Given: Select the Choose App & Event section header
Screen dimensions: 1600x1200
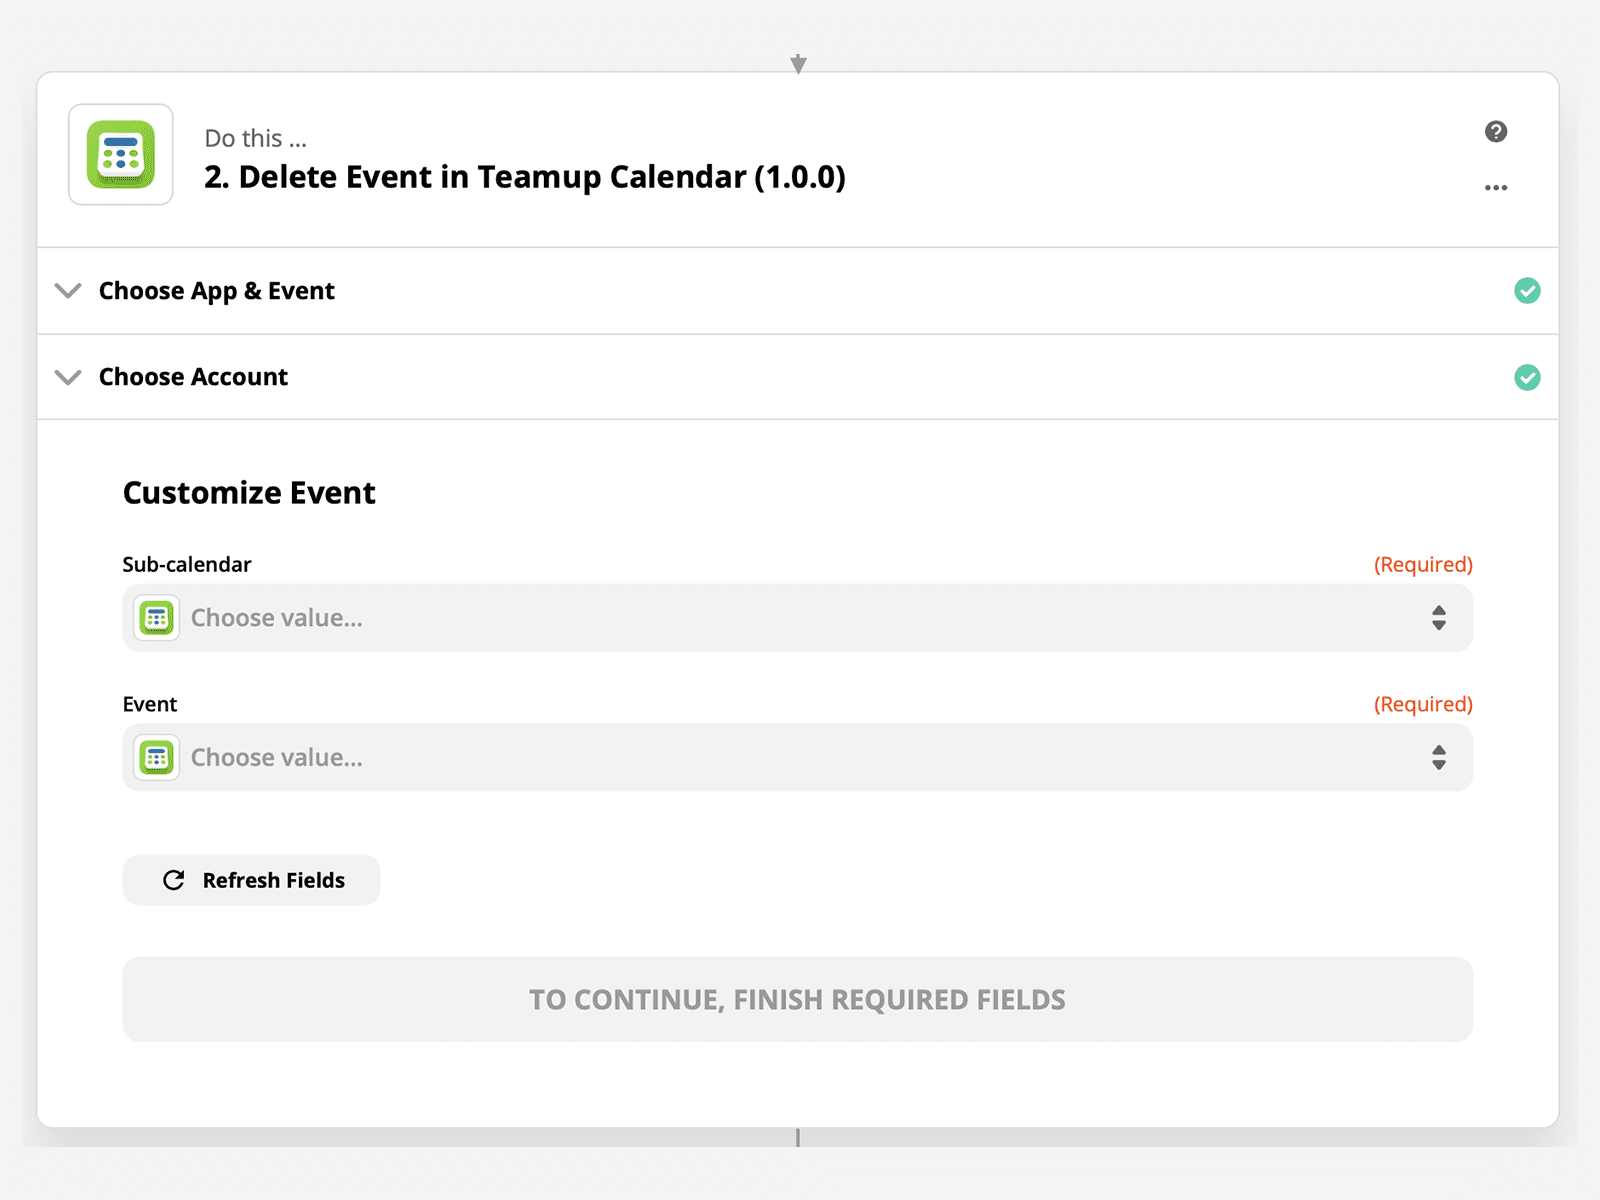Looking at the screenshot, I should [x=798, y=291].
